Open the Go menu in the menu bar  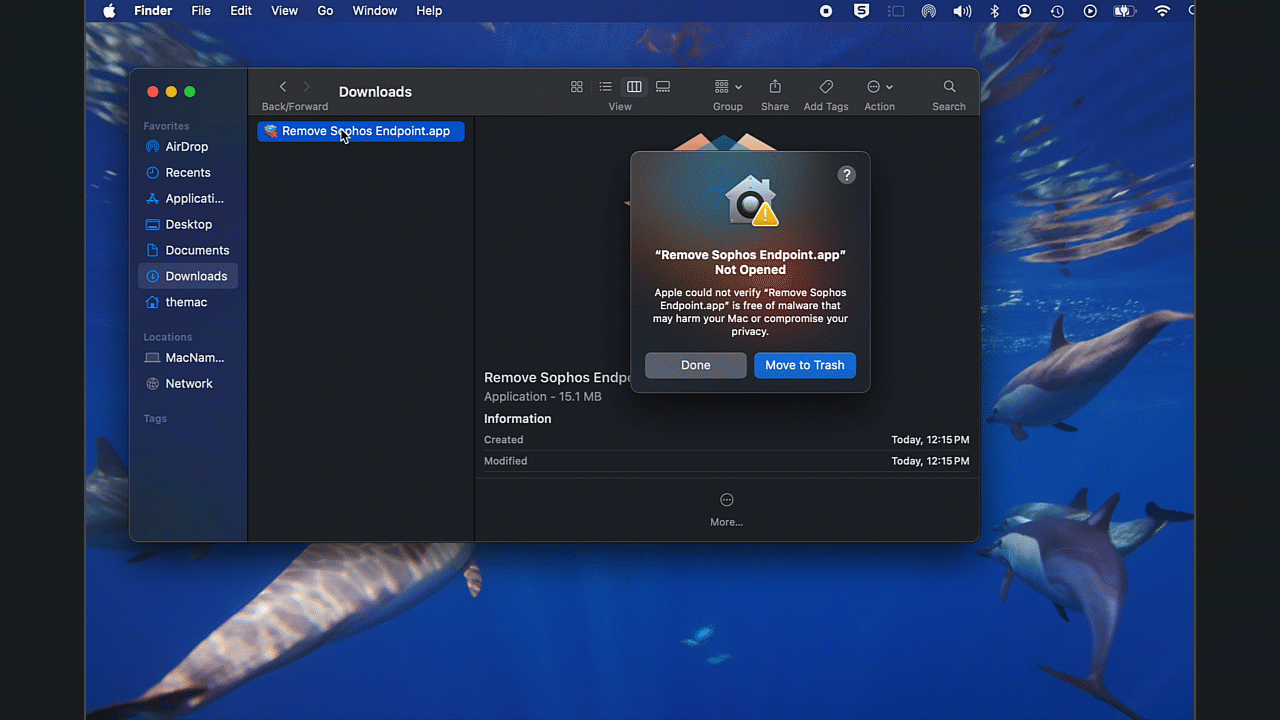(325, 11)
